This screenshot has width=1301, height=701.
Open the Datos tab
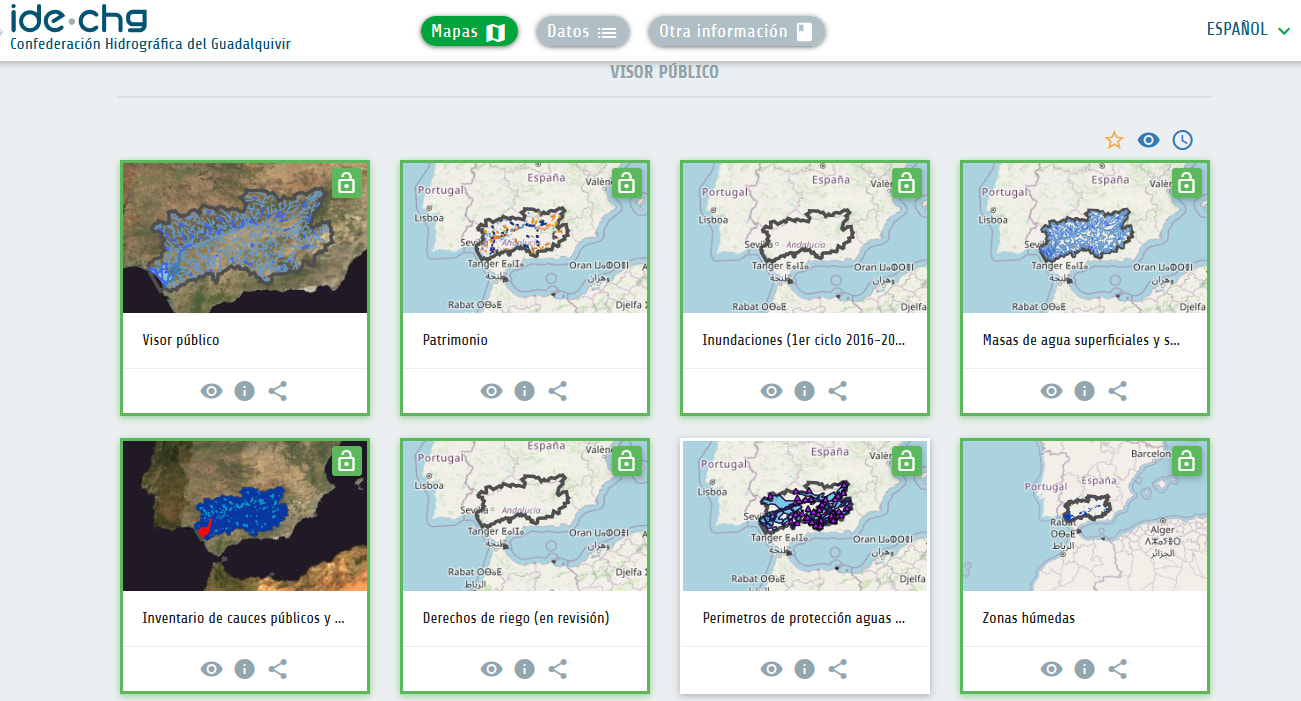582,32
